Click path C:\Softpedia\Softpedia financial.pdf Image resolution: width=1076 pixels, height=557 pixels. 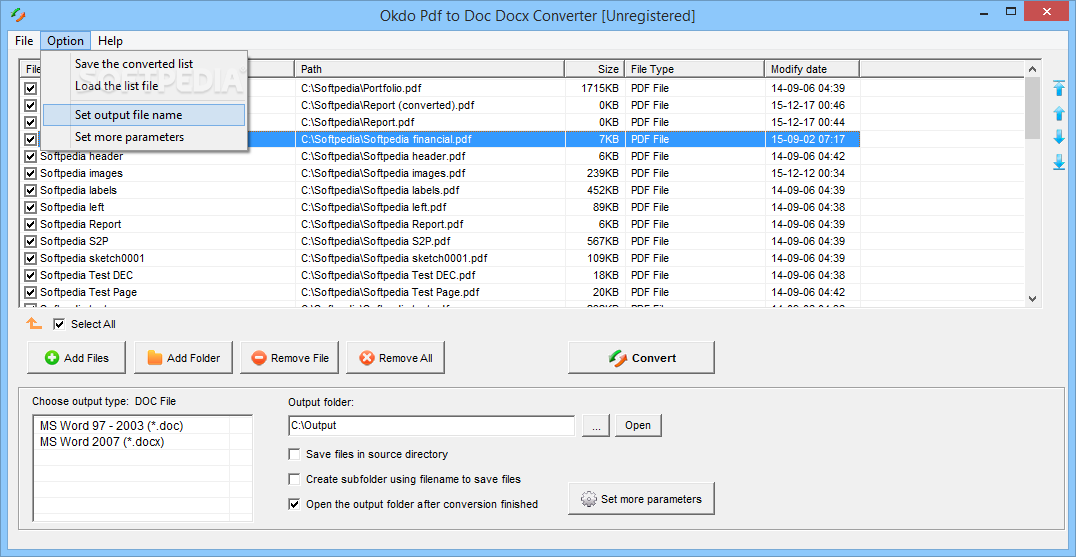[386, 139]
